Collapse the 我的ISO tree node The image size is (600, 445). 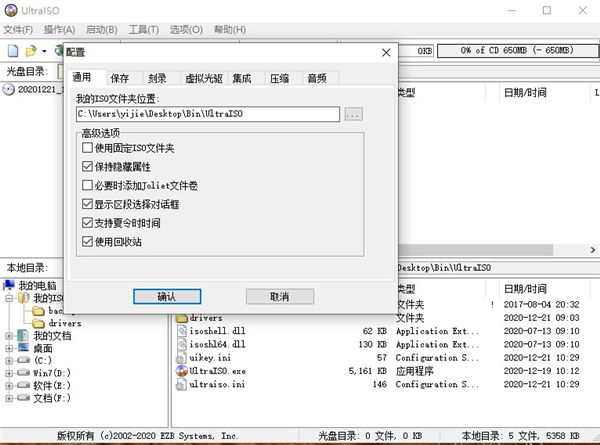[9, 298]
